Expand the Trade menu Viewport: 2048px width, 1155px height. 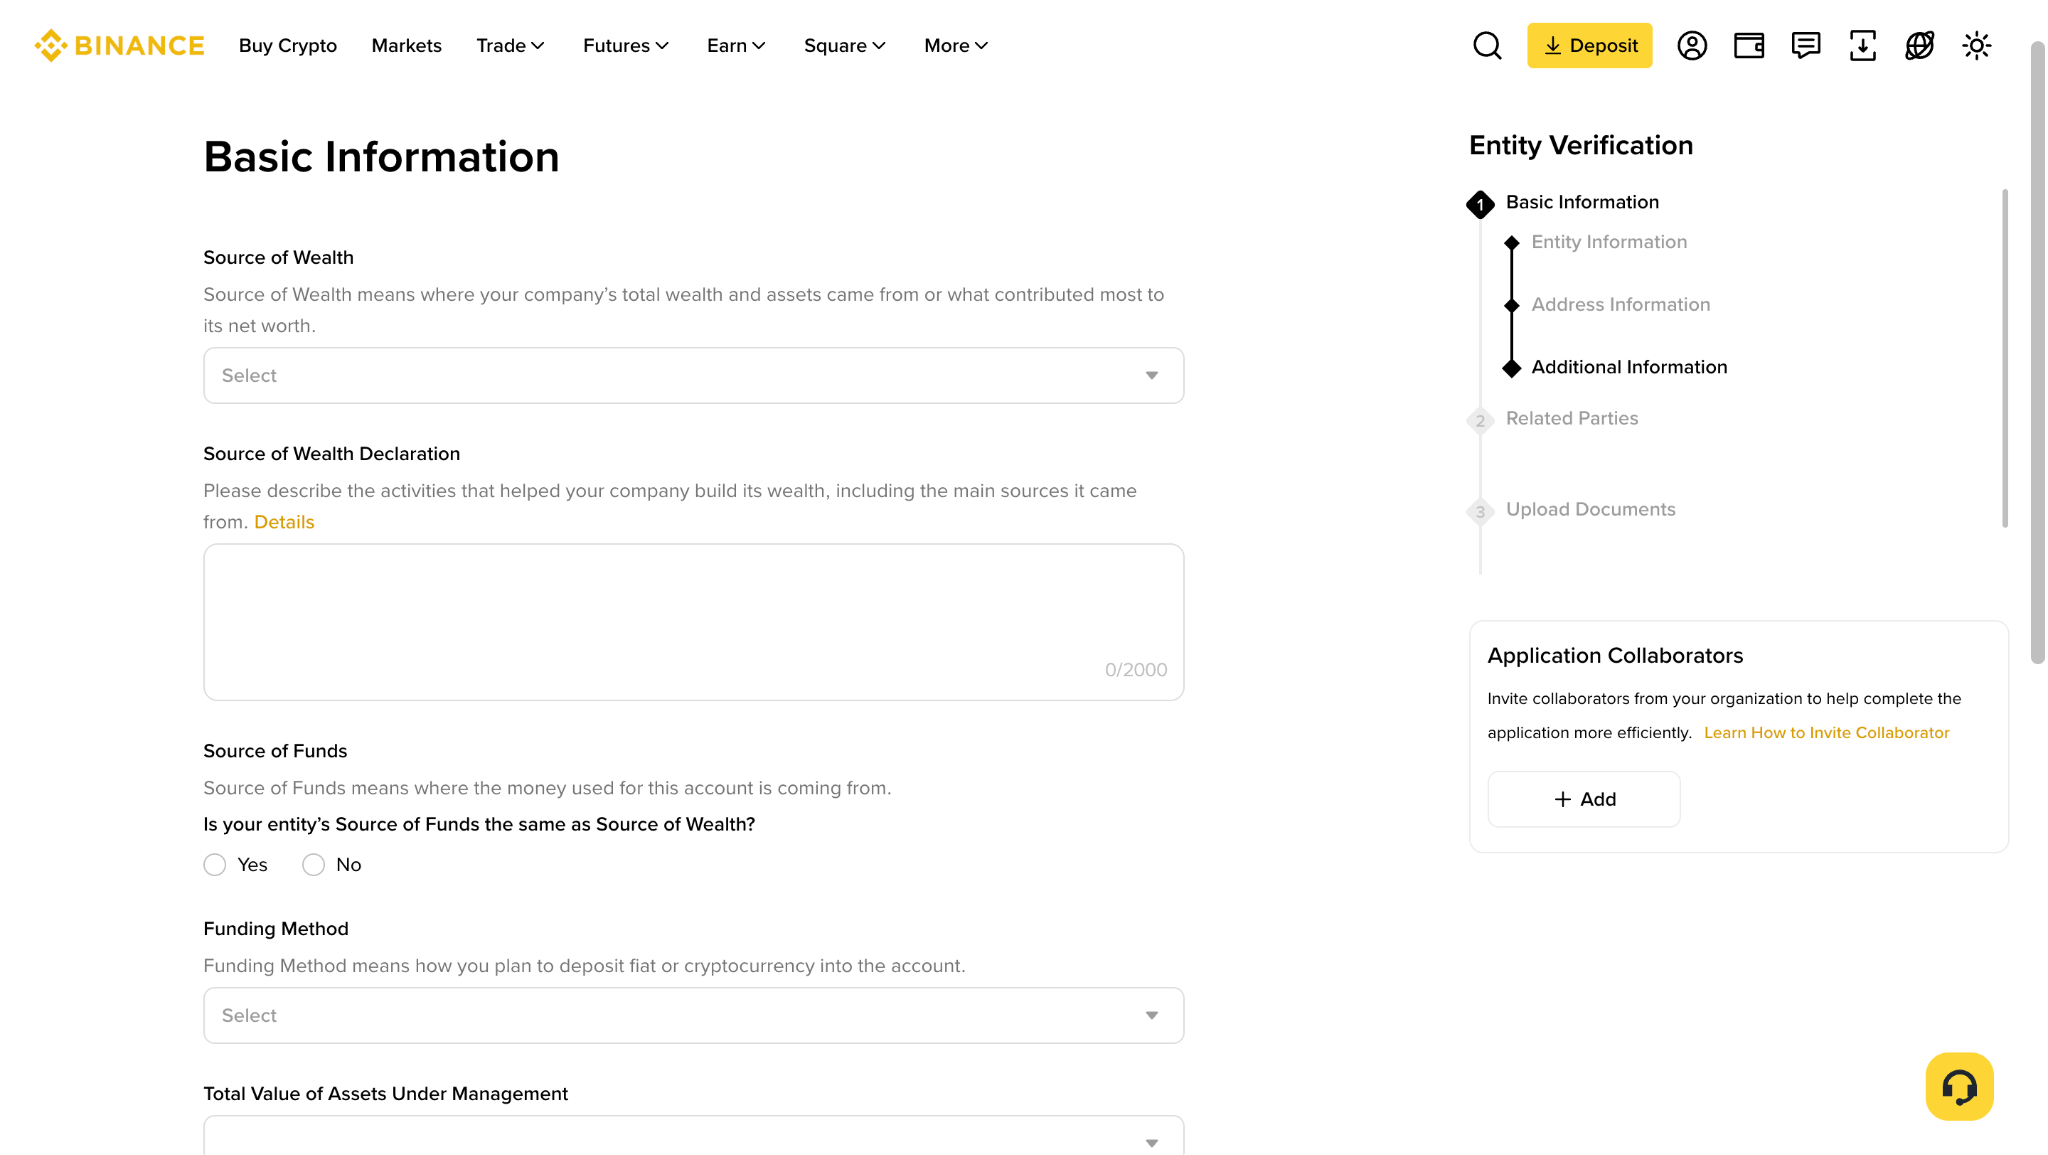[510, 46]
